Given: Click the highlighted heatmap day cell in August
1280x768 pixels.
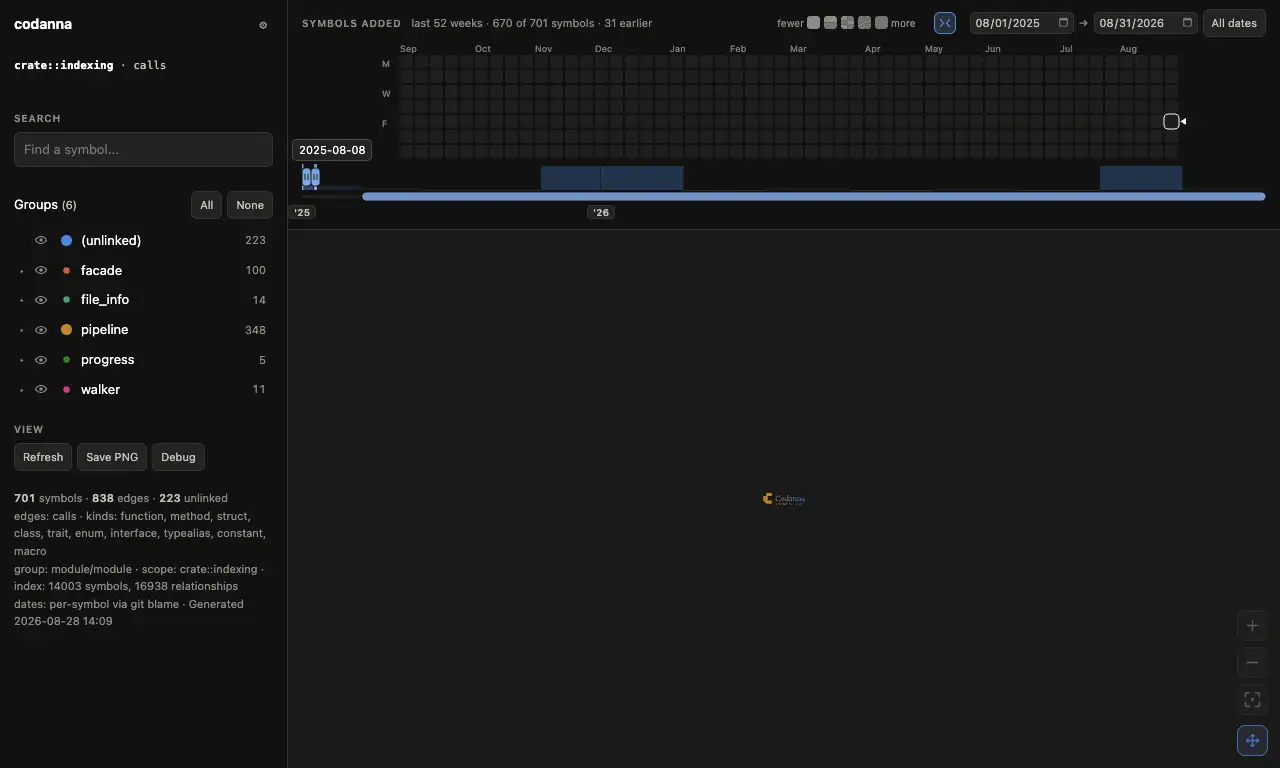Looking at the screenshot, I should (x=1171, y=122).
